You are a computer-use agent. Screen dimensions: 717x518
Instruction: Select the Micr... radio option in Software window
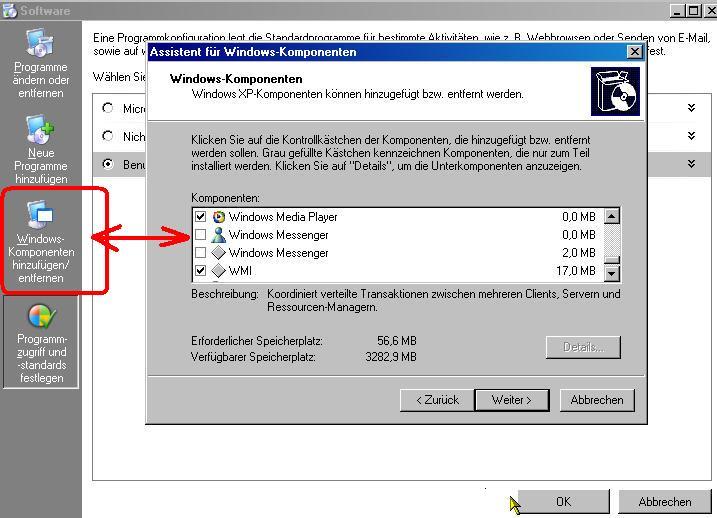108,108
